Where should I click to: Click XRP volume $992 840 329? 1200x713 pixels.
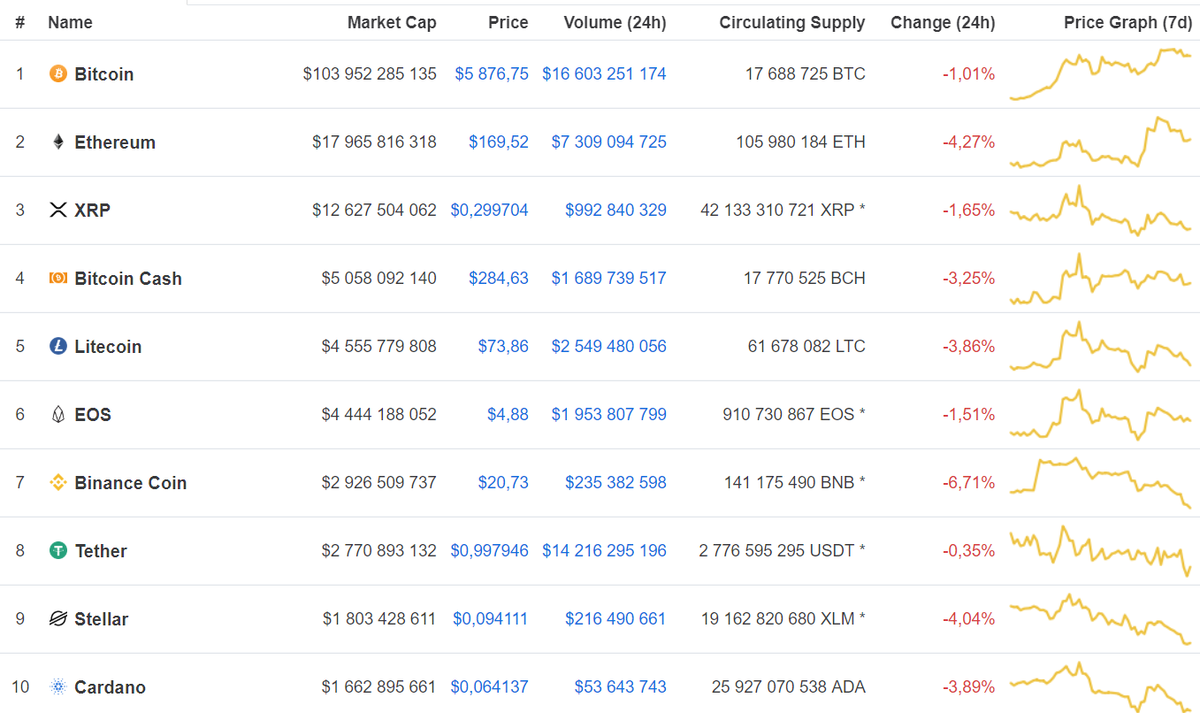tap(616, 210)
